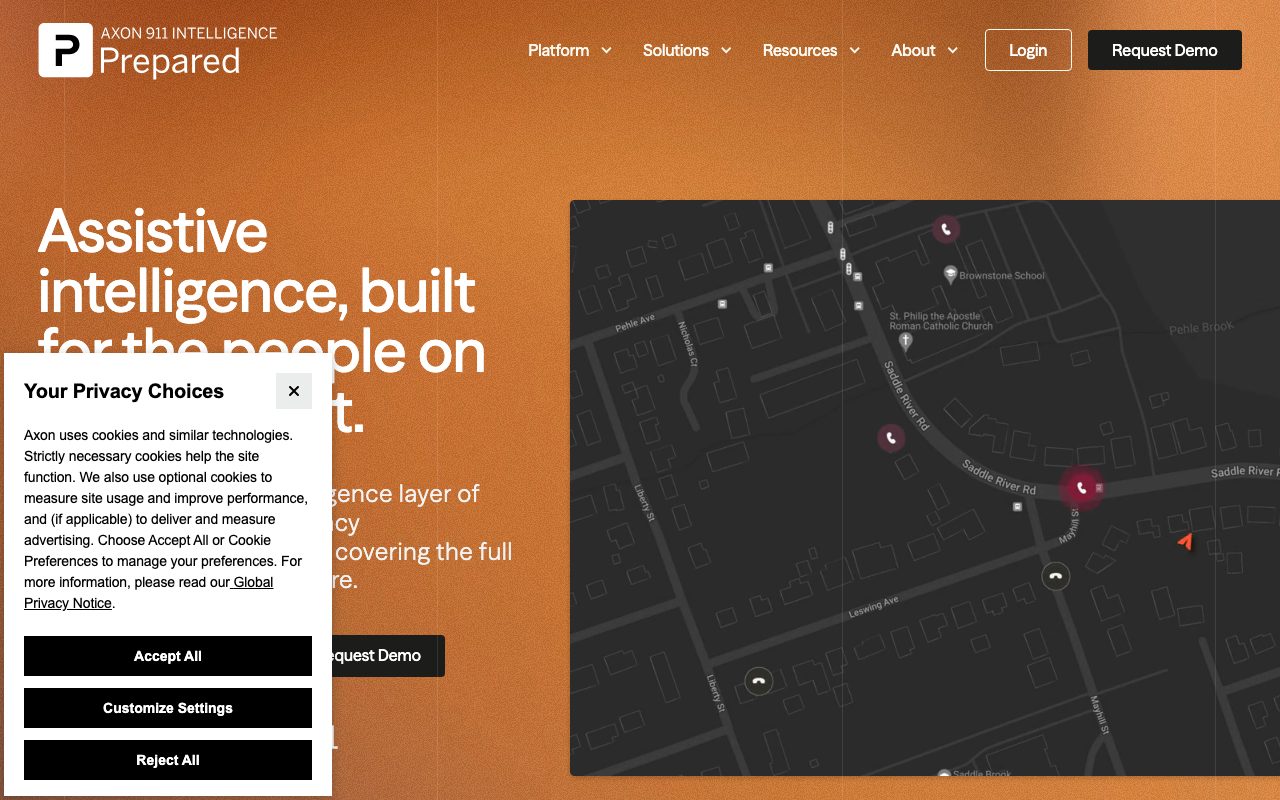Click the phone call marker near Brownstone School

click(x=946, y=229)
